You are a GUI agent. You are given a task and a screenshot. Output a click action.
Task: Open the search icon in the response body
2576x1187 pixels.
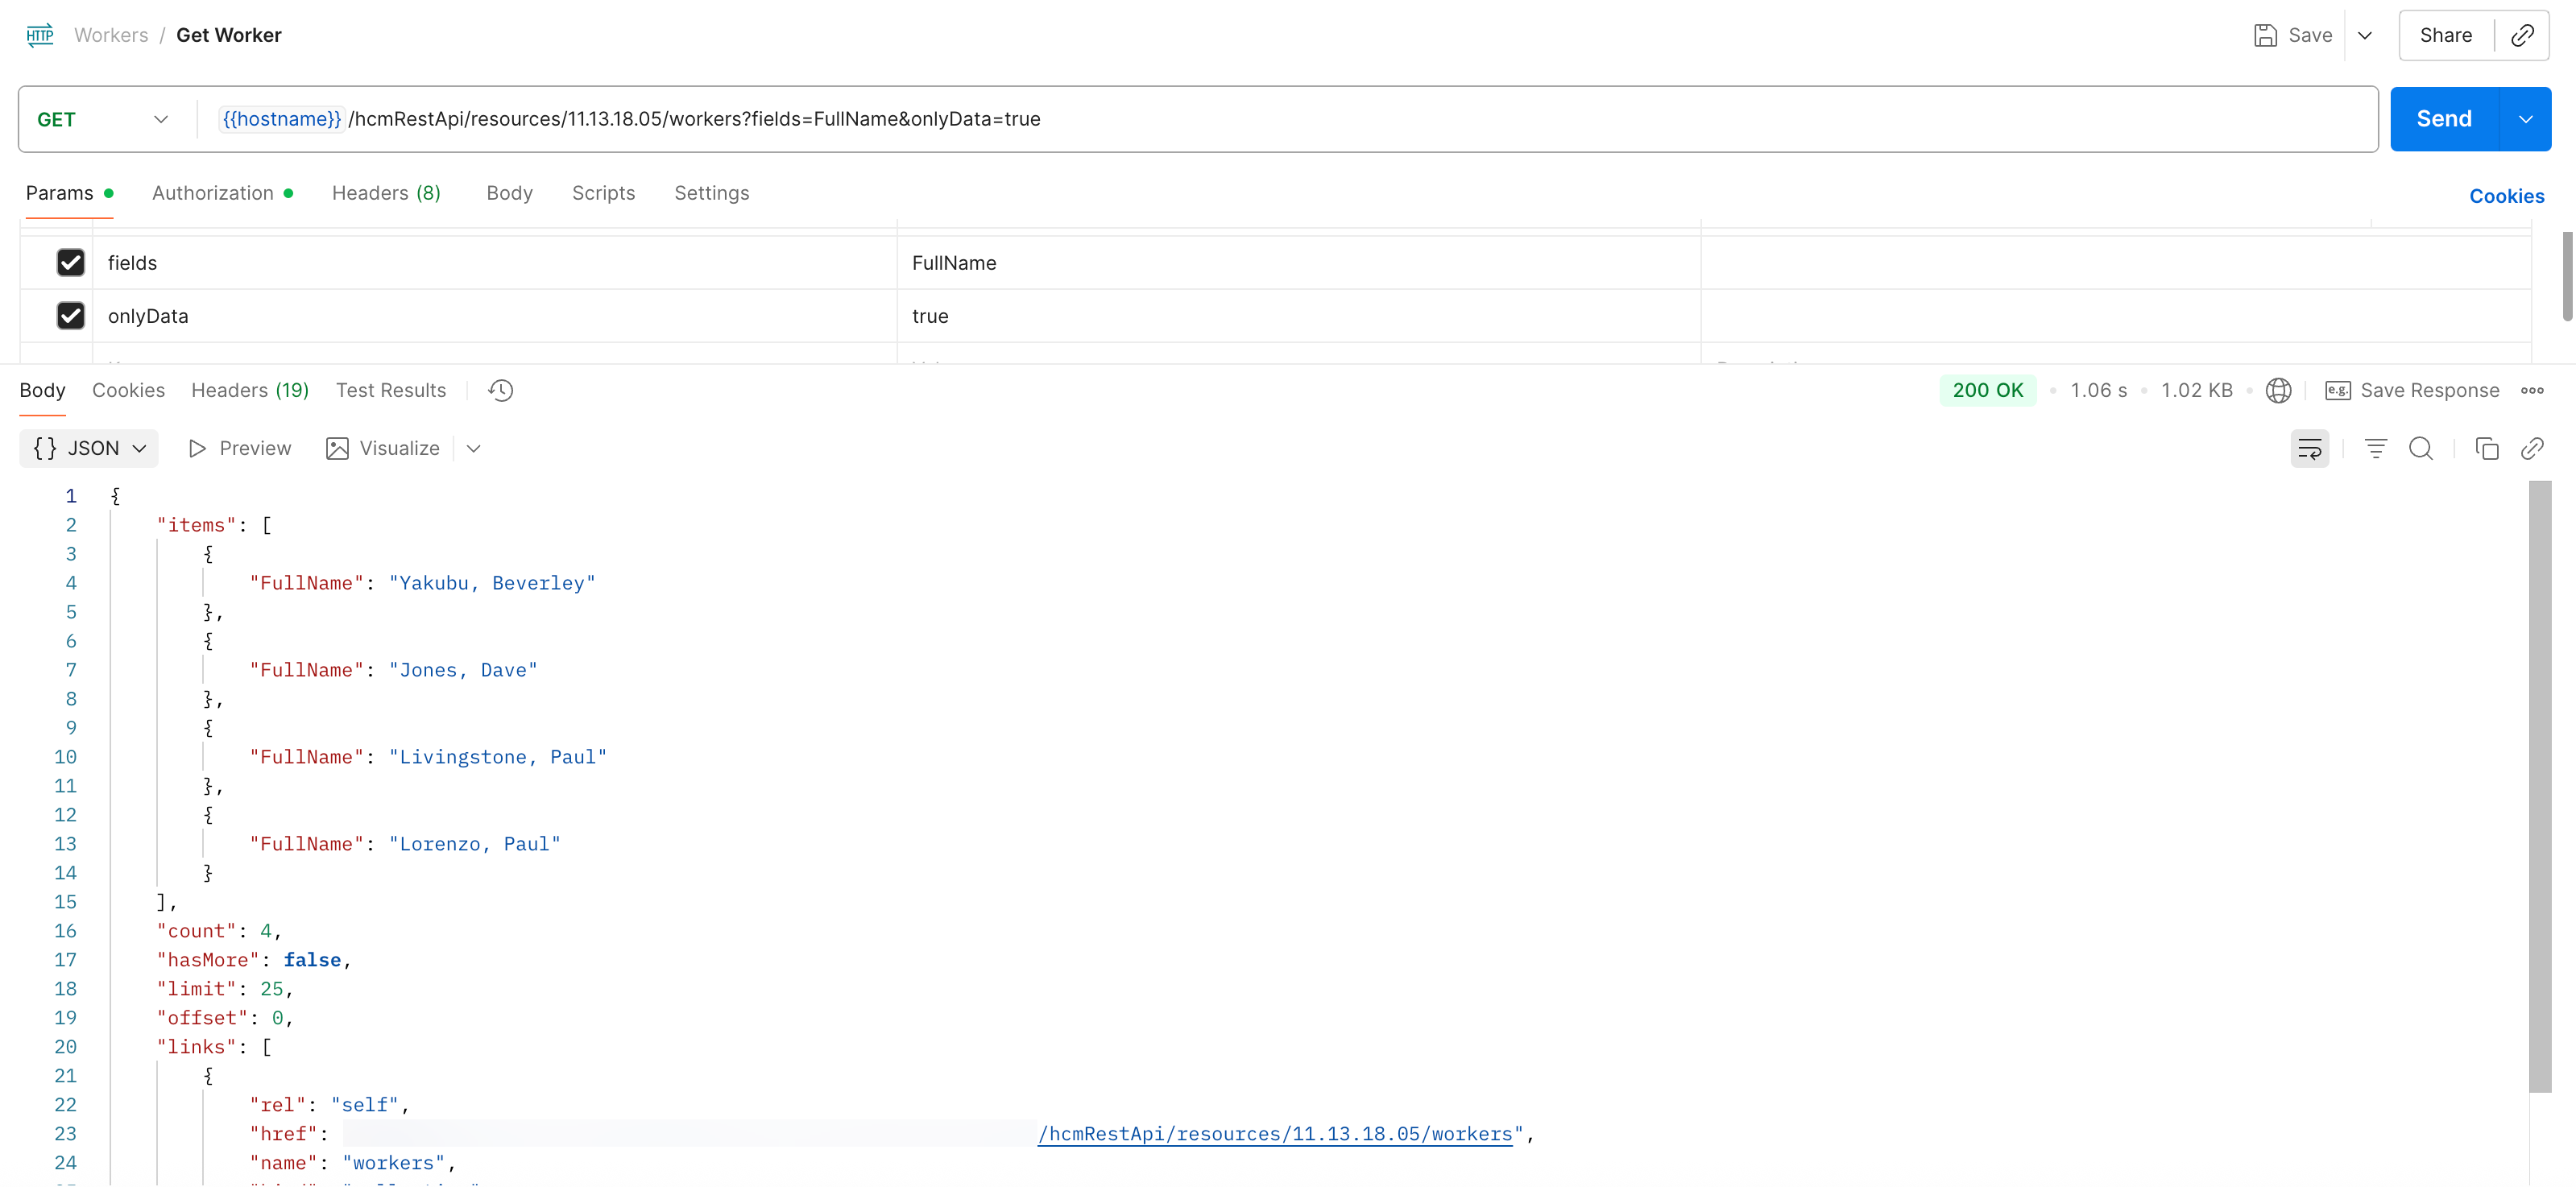tap(2421, 448)
